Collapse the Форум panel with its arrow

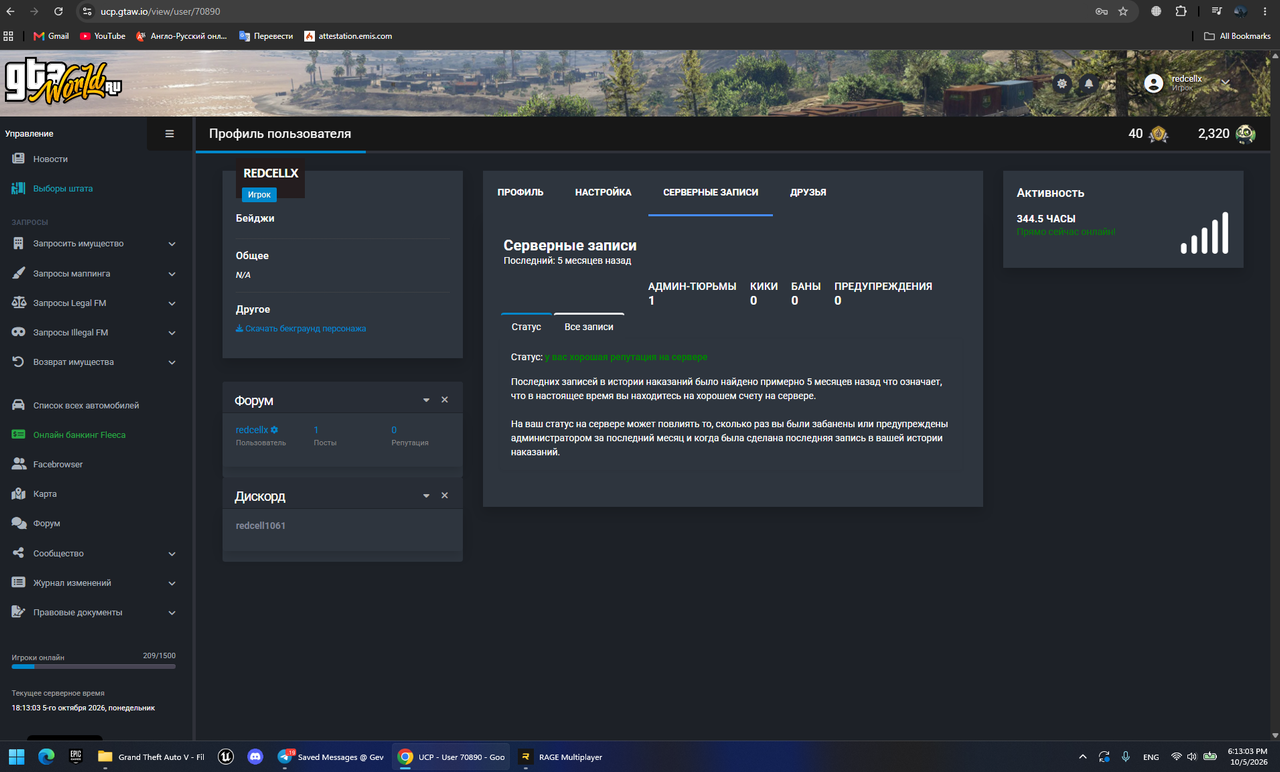coord(426,400)
